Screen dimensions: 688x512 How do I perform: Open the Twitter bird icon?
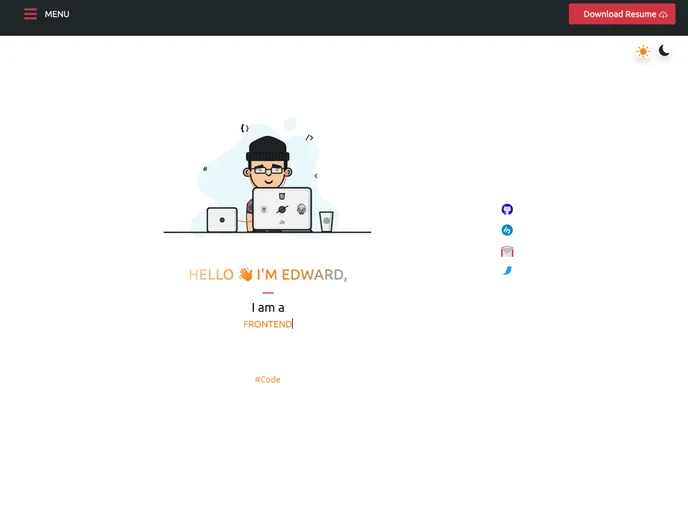tap(507, 271)
